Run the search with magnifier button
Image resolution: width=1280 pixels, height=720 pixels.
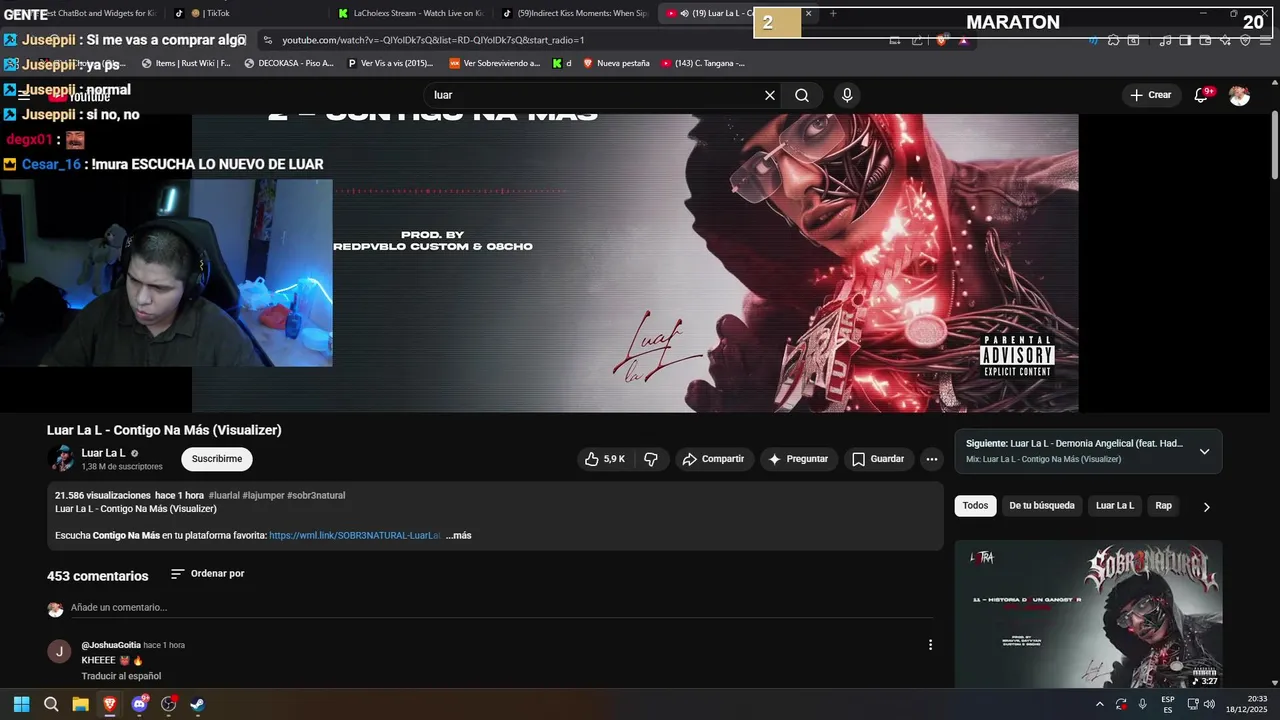(x=802, y=95)
